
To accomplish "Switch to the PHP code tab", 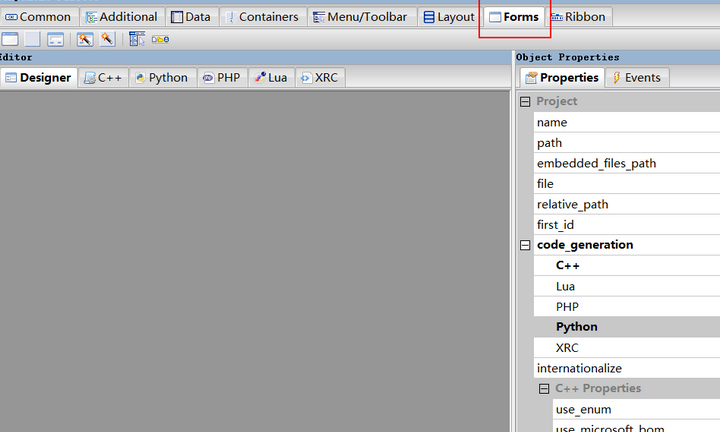I will [222, 78].
